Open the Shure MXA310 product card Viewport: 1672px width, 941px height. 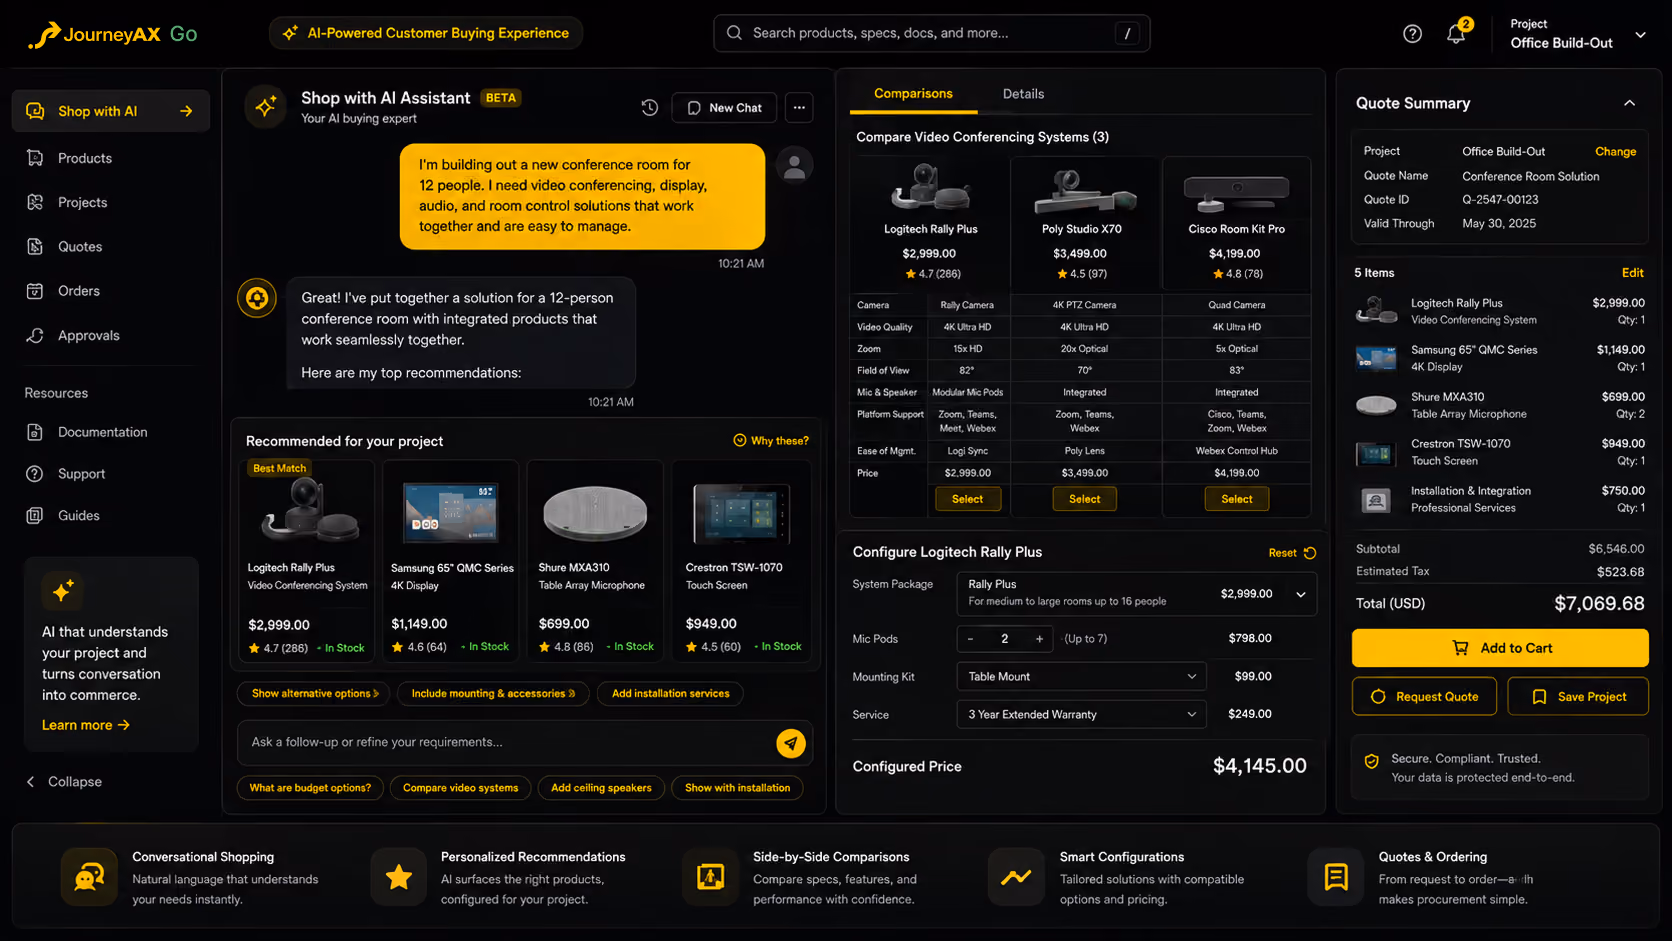point(596,562)
